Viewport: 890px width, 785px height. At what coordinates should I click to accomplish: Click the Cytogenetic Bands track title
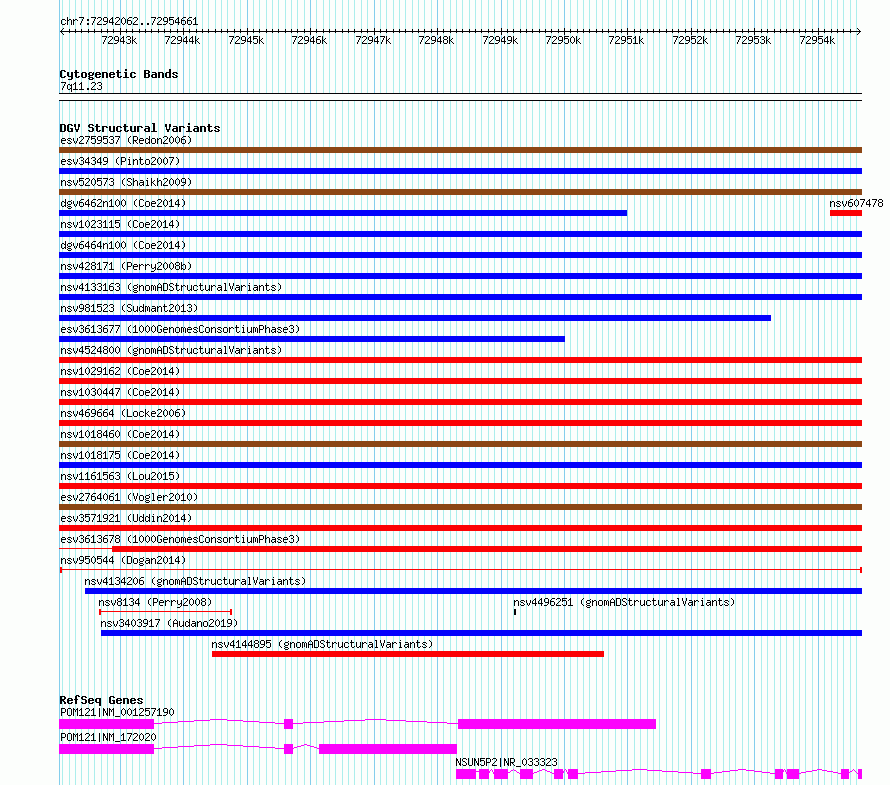(119, 74)
